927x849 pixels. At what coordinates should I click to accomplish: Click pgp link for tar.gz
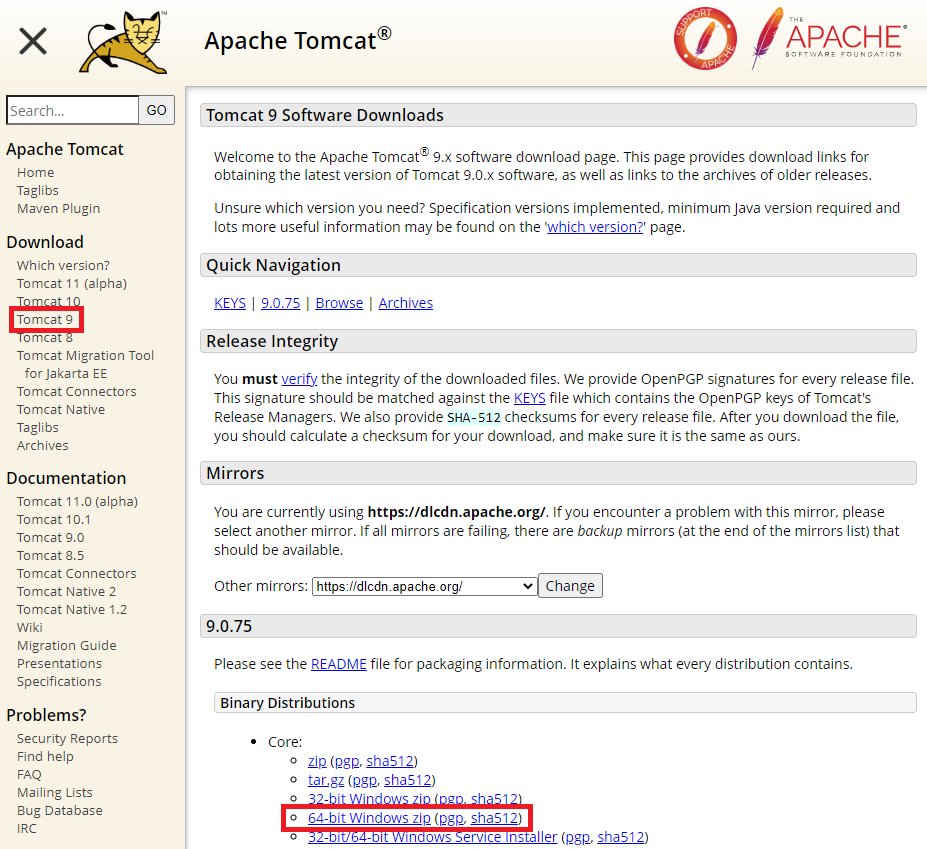coord(365,780)
